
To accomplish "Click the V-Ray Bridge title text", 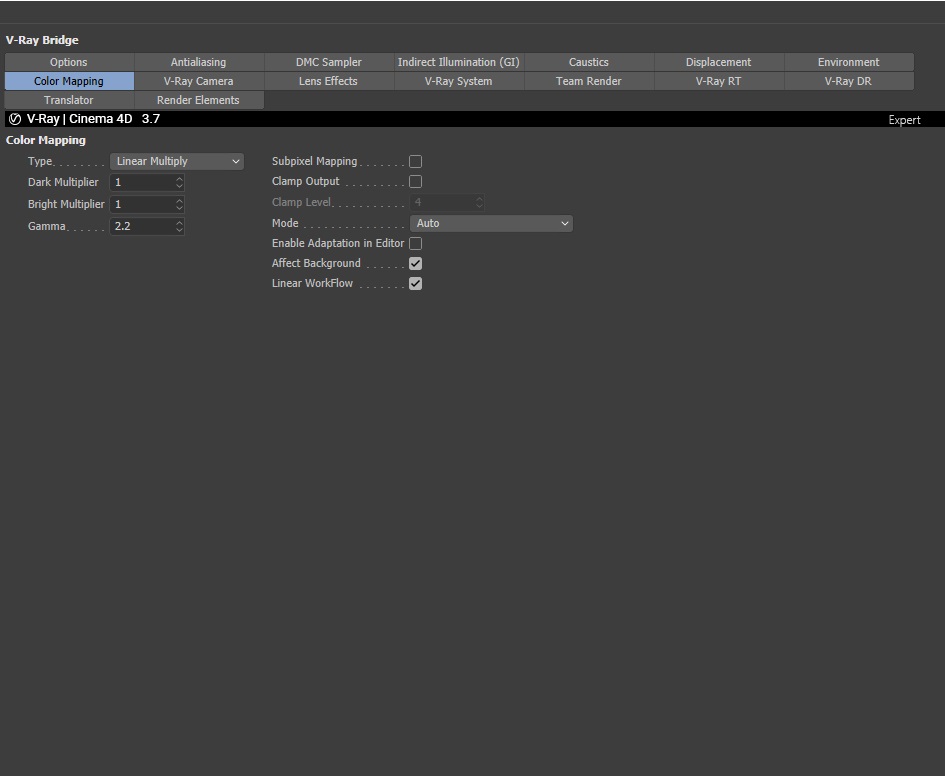I will (x=42, y=40).
